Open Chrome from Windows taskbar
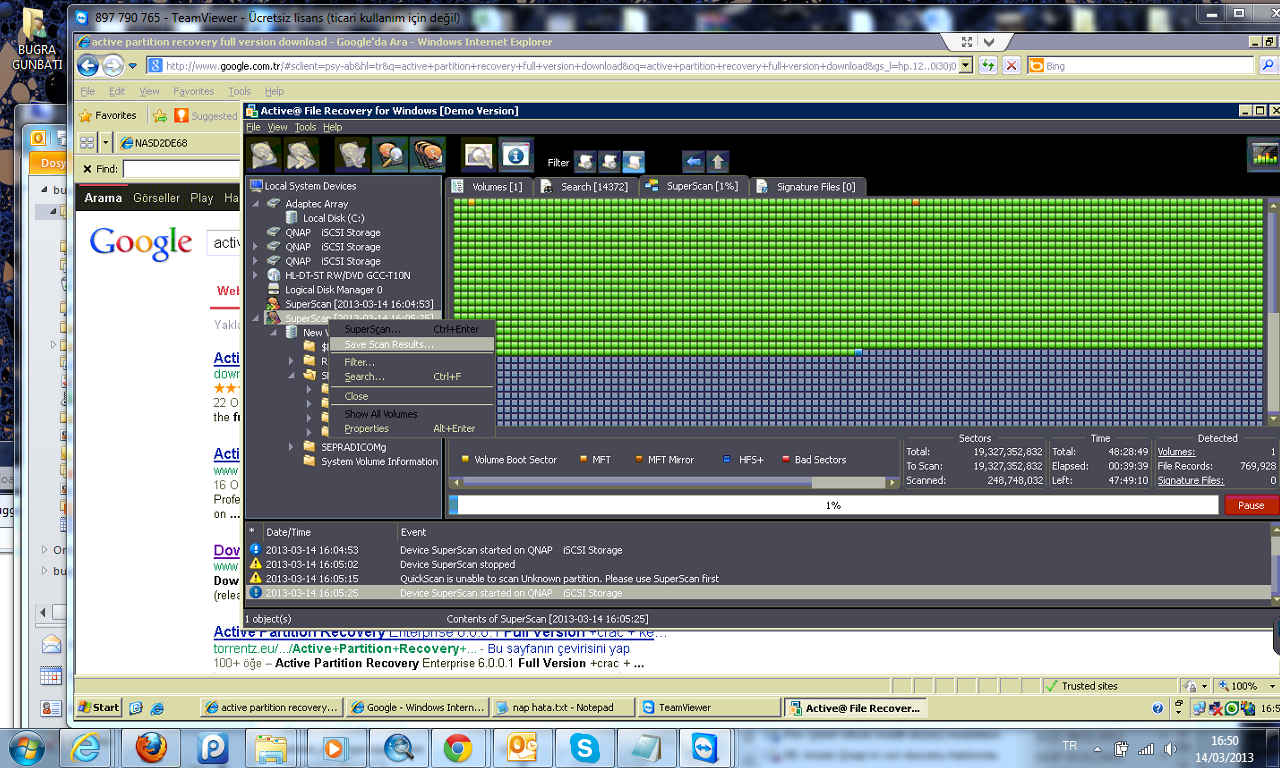Viewport: 1280px width, 768px height. 458,748
